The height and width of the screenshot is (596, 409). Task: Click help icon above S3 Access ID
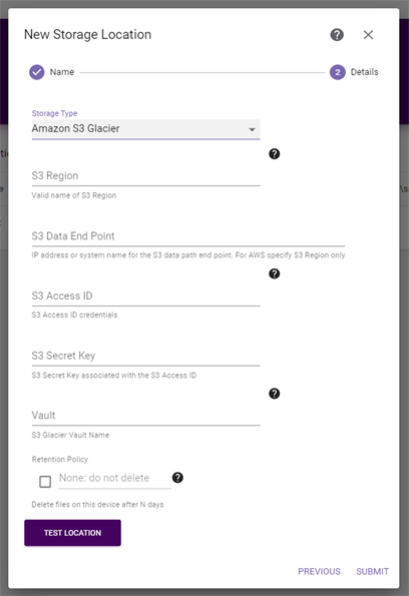pos(274,274)
